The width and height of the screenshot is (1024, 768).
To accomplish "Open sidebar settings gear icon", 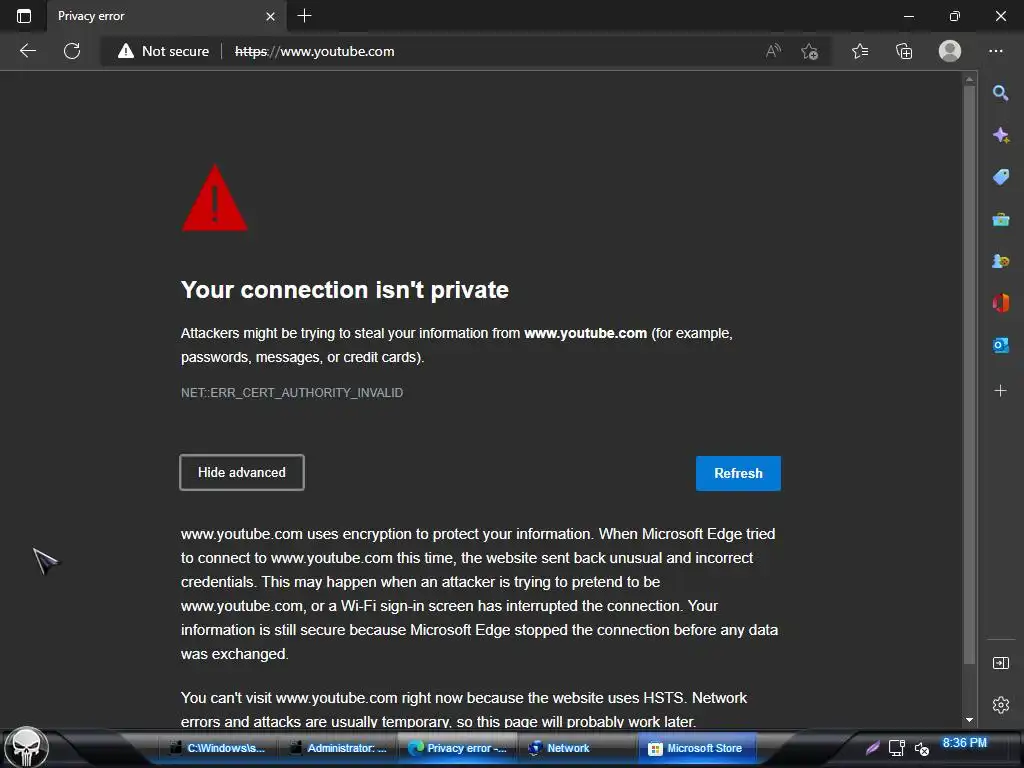I will click(1000, 705).
